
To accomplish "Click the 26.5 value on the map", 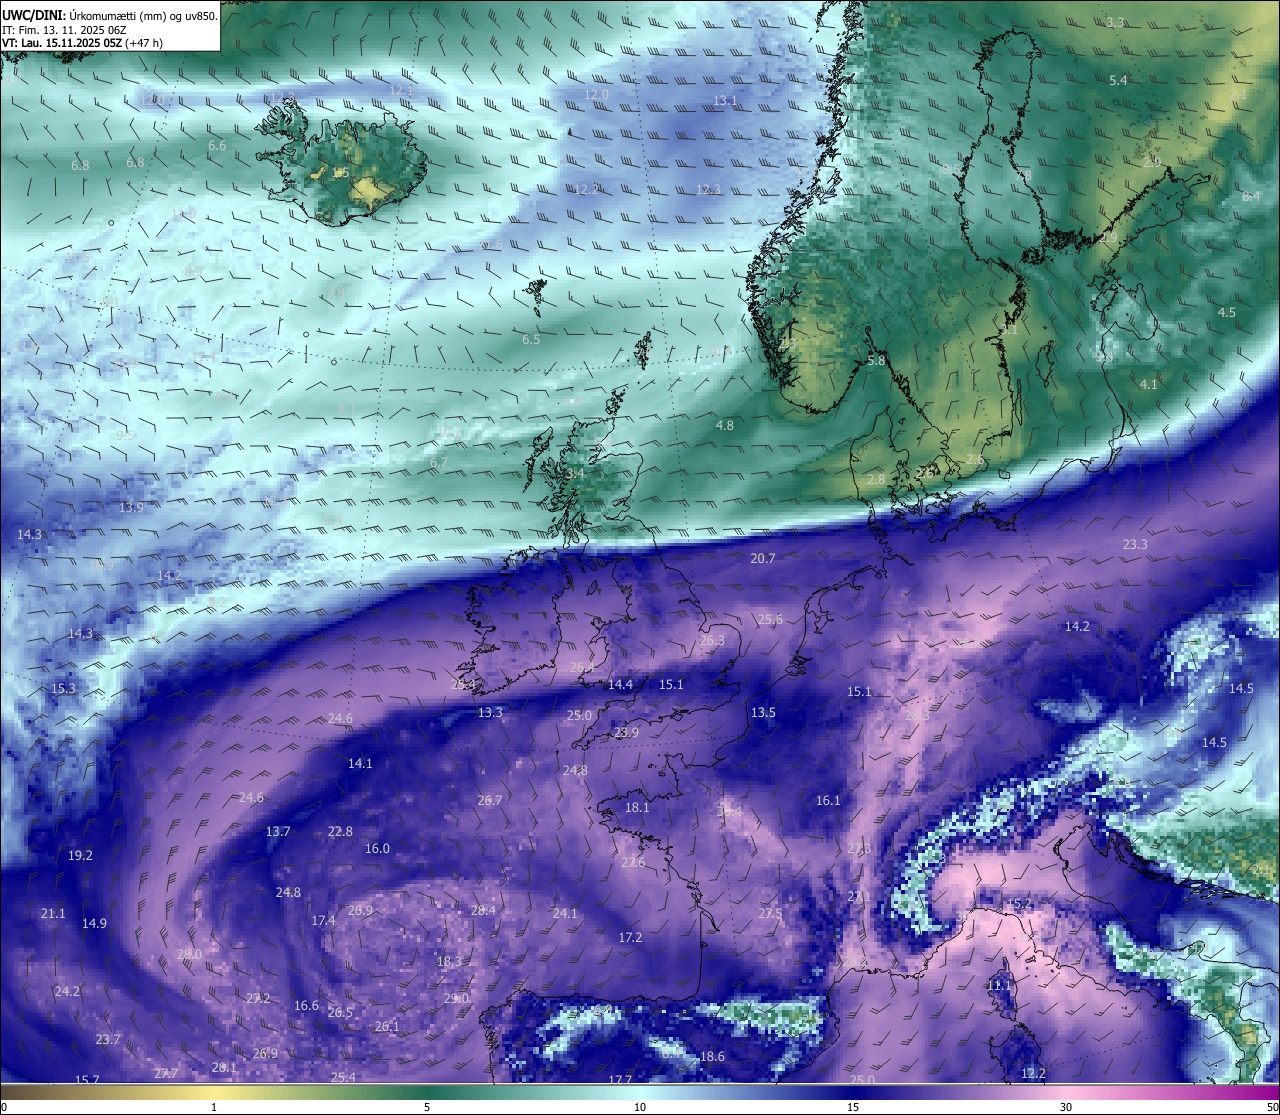I will coord(340,1012).
